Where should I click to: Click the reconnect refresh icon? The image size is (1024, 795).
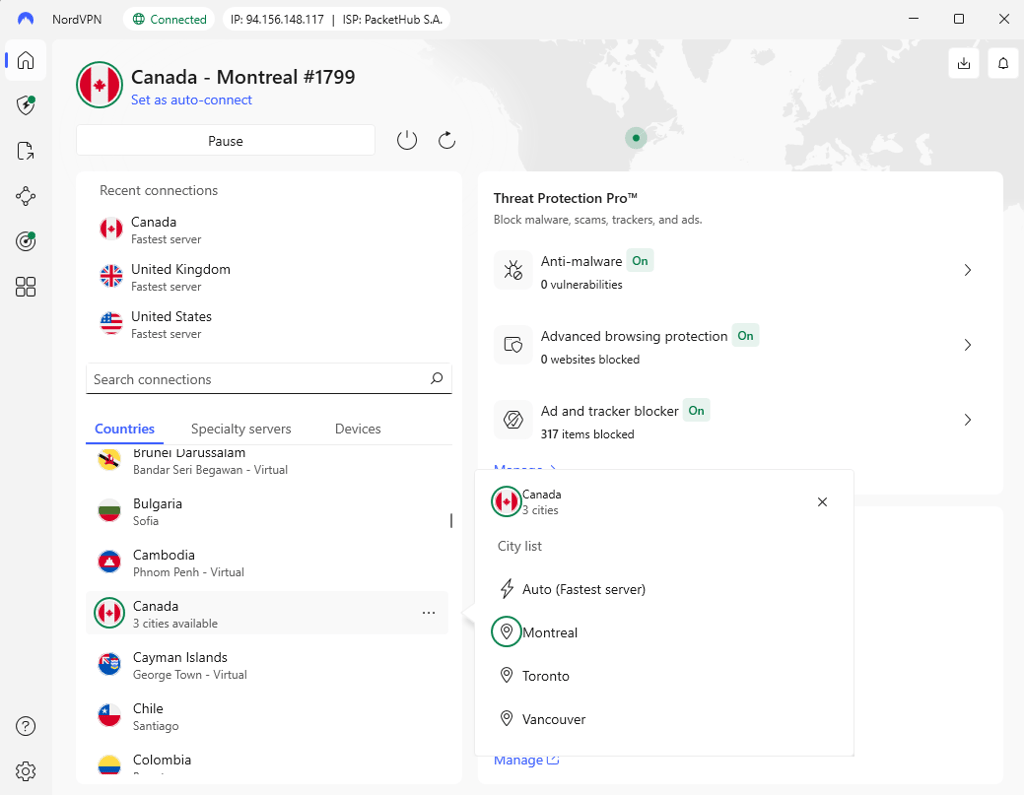click(x=447, y=140)
